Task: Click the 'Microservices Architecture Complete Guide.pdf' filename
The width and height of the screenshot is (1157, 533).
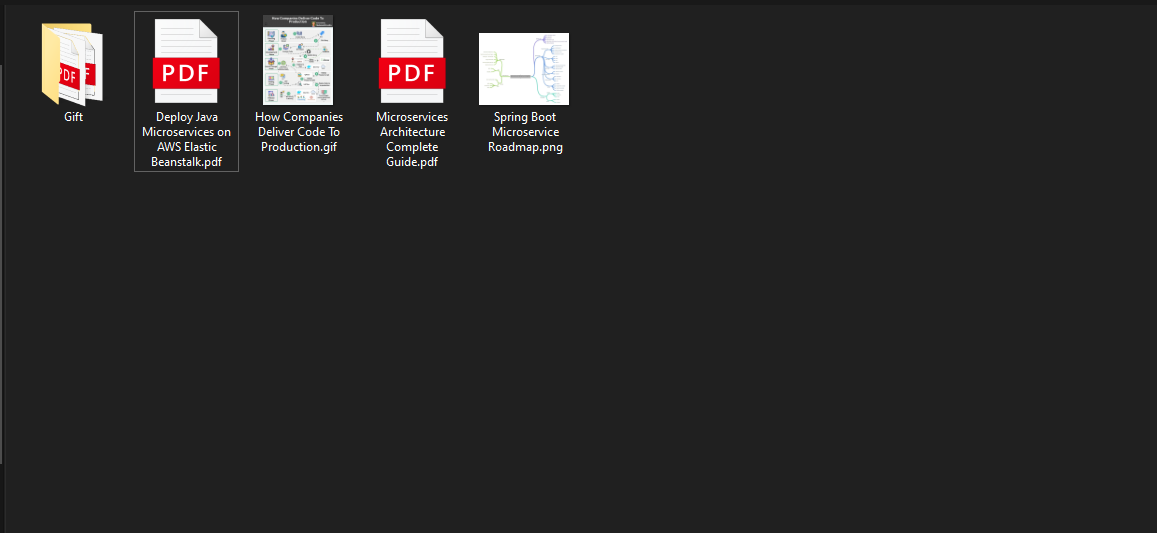Action: (412, 140)
